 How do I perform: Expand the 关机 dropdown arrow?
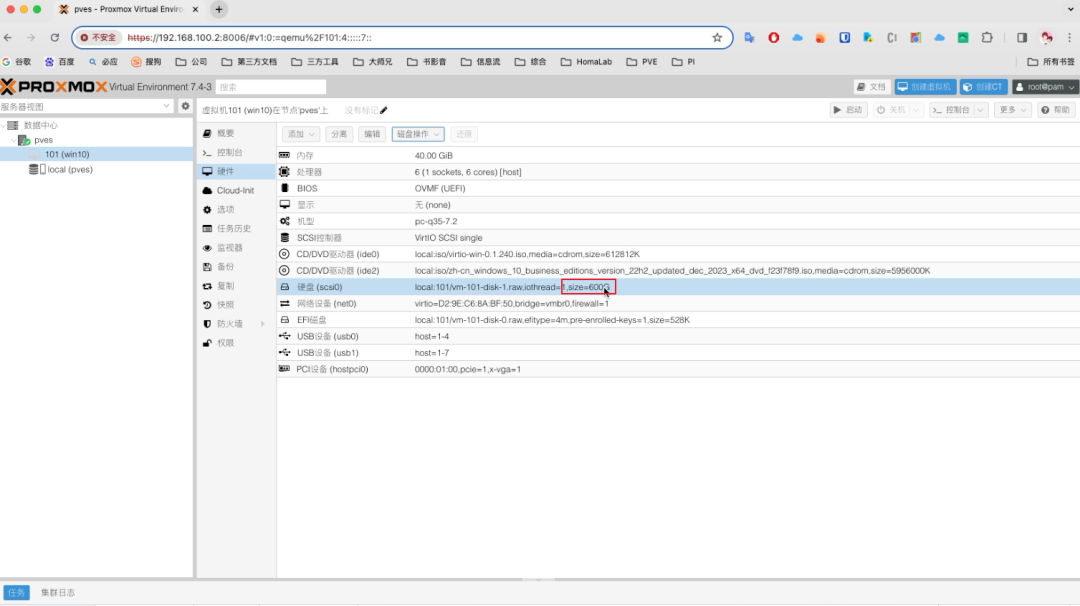coord(915,110)
